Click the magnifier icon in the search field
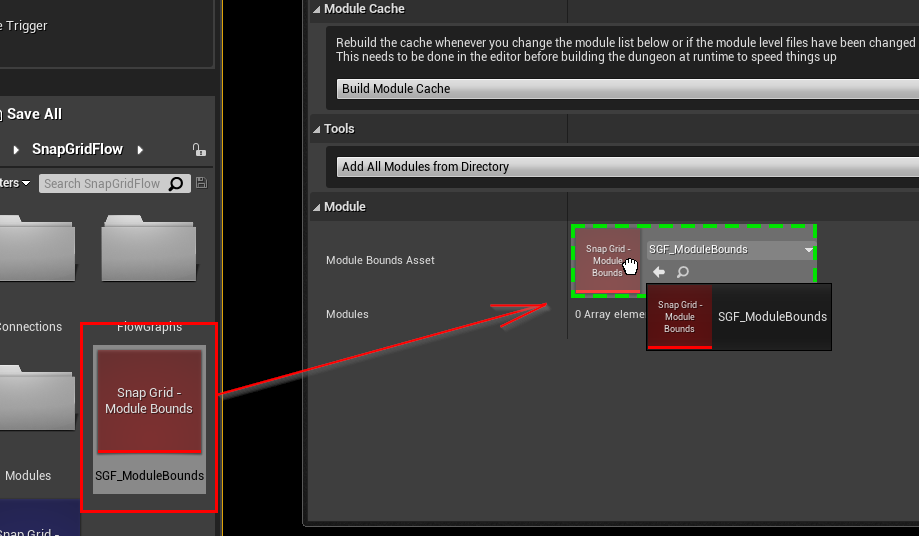This screenshot has width=919, height=536. [x=177, y=183]
